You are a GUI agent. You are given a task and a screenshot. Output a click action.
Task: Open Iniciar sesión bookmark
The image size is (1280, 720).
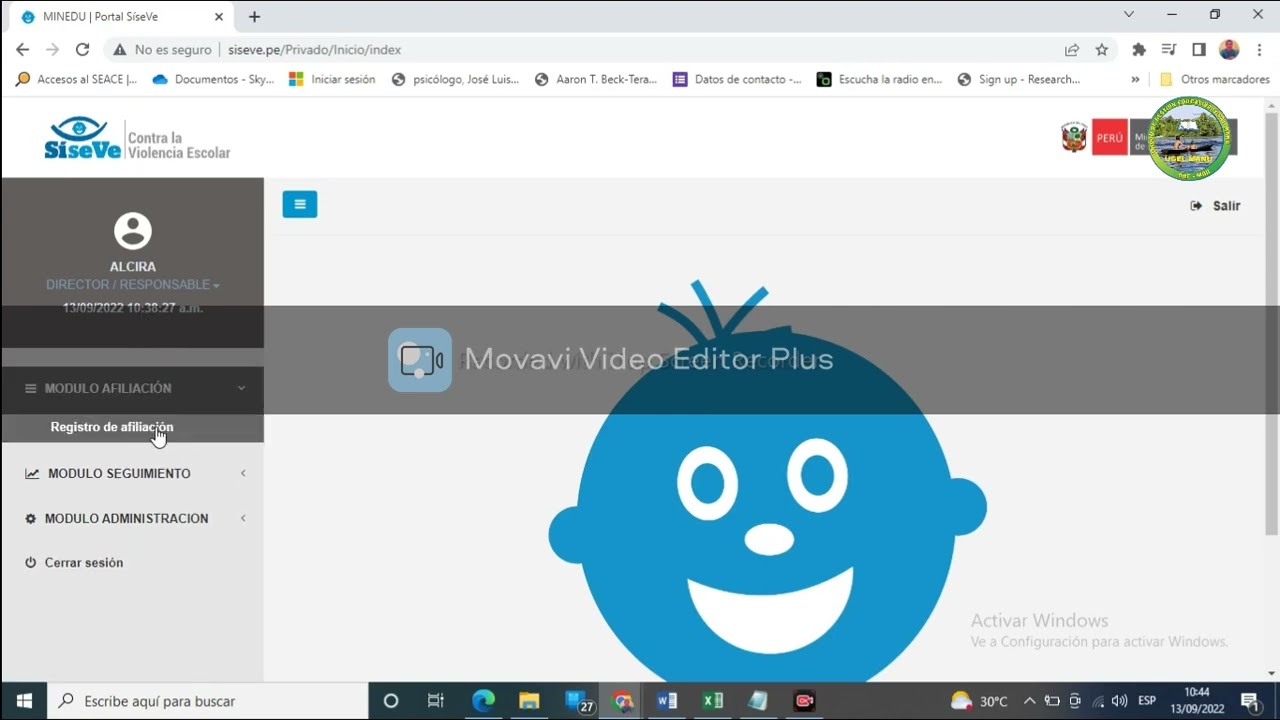click(332, 79)
